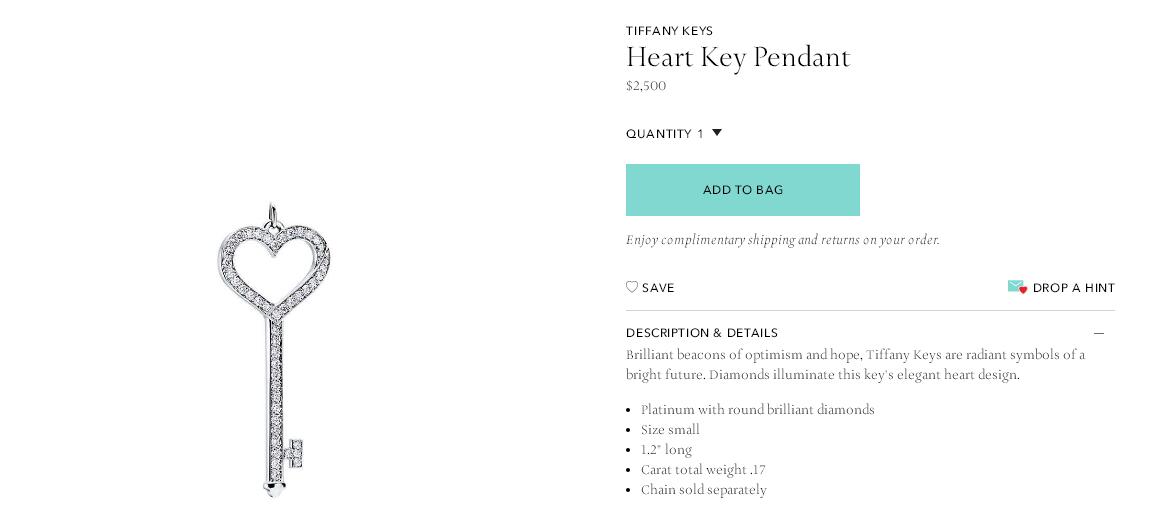Click the envelope icon for Drop a Hint
Screen dimensions: 1159x525
[1017, 287]
